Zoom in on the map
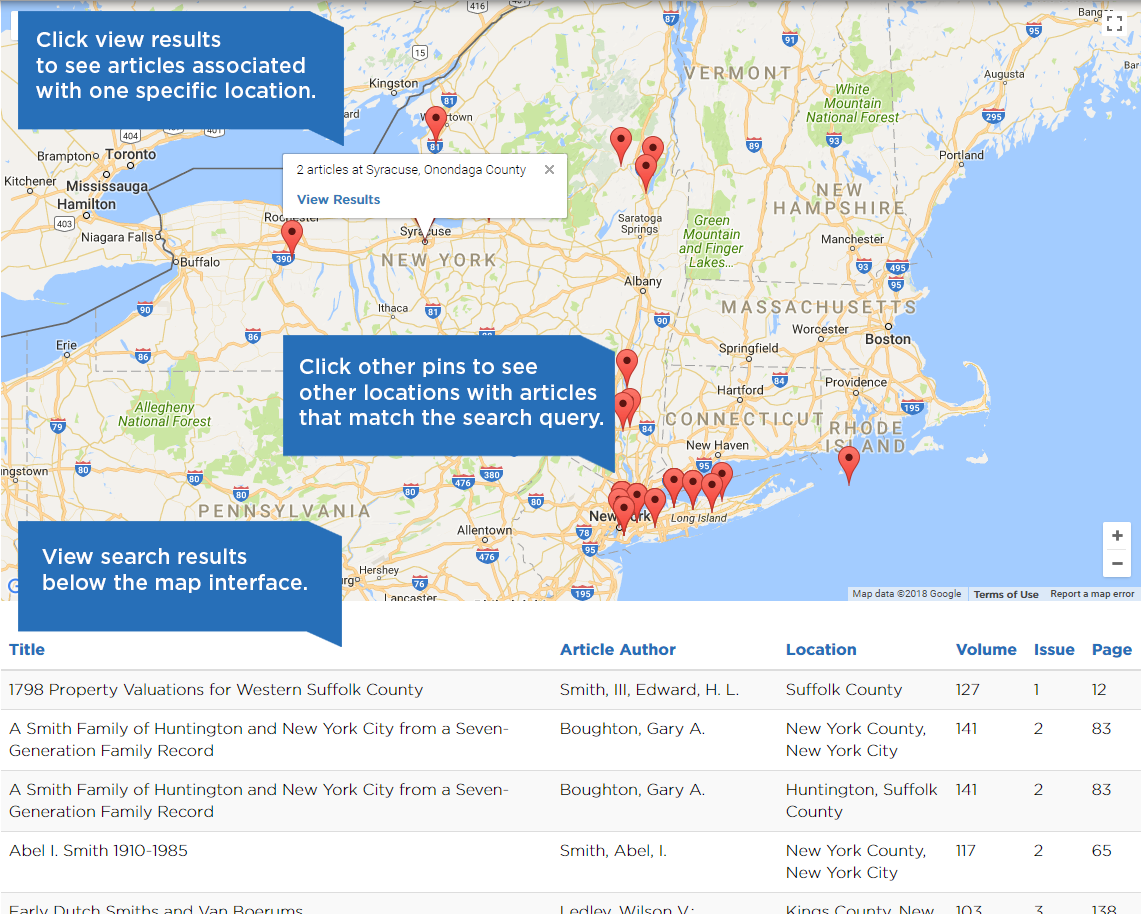 1117,536
